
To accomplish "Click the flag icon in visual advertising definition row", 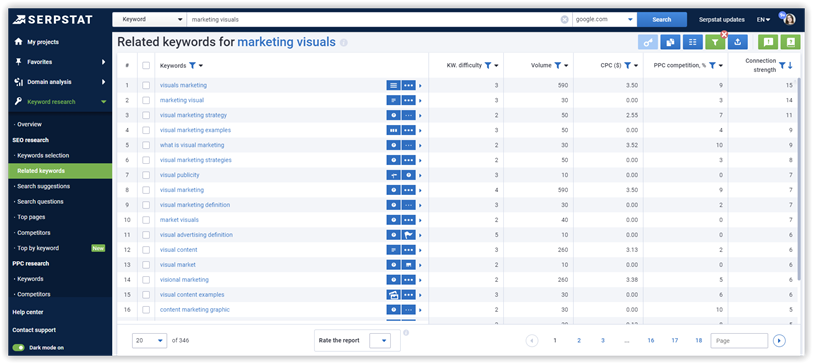I will pyautogui.click(x=409, y=235).
